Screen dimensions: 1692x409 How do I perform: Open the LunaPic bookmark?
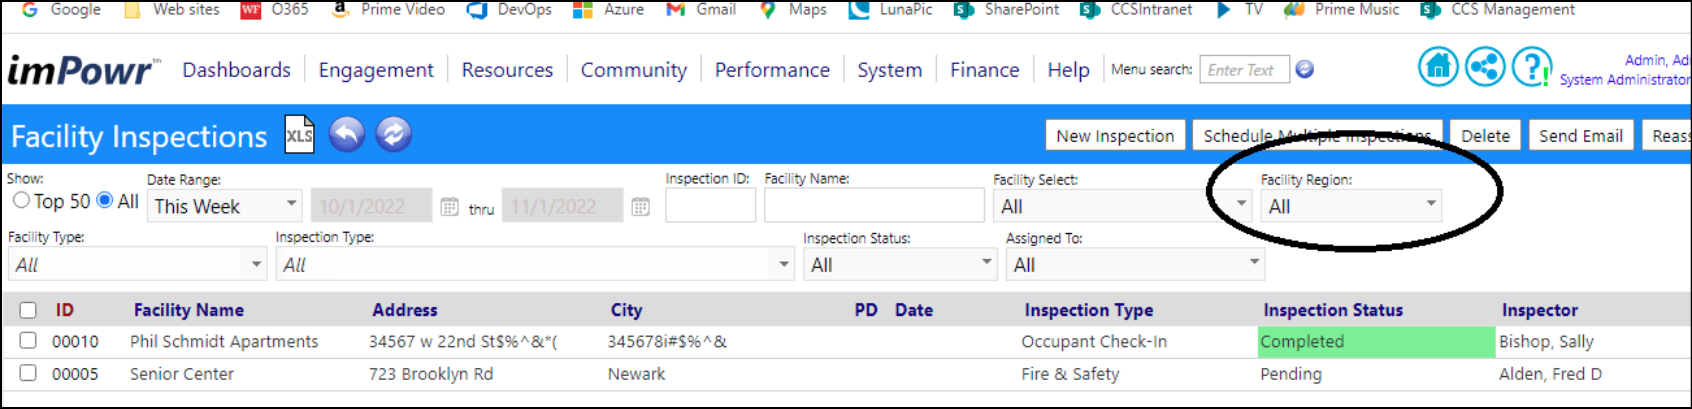click(891, 10)
